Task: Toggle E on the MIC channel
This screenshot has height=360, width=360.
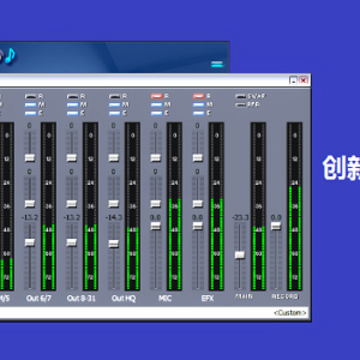Action: [x=156, y=113]
